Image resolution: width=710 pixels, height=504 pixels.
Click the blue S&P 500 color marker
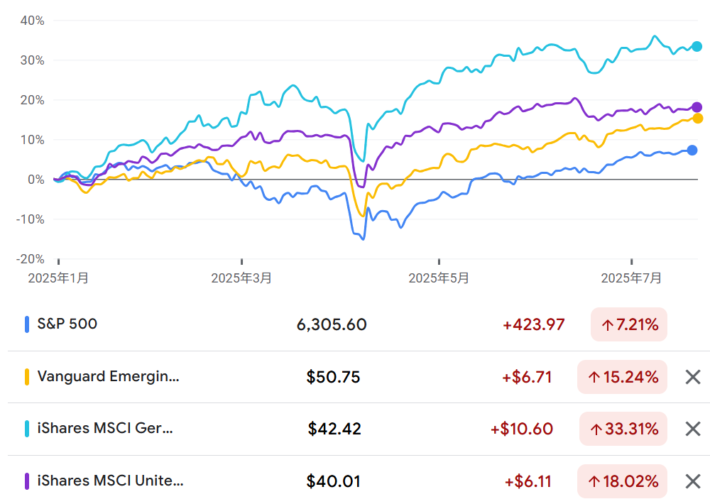pyautogui.click(x=26, y=325)
